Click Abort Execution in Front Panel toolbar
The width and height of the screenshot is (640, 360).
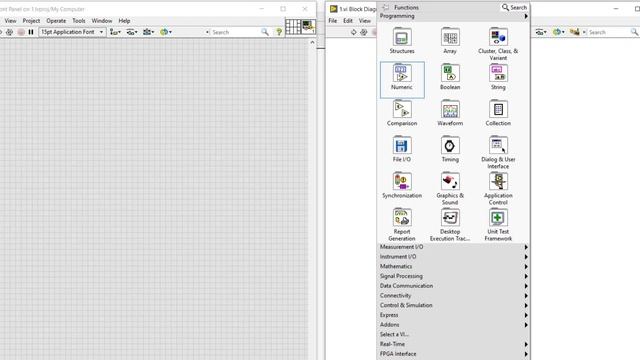[21, 32]
